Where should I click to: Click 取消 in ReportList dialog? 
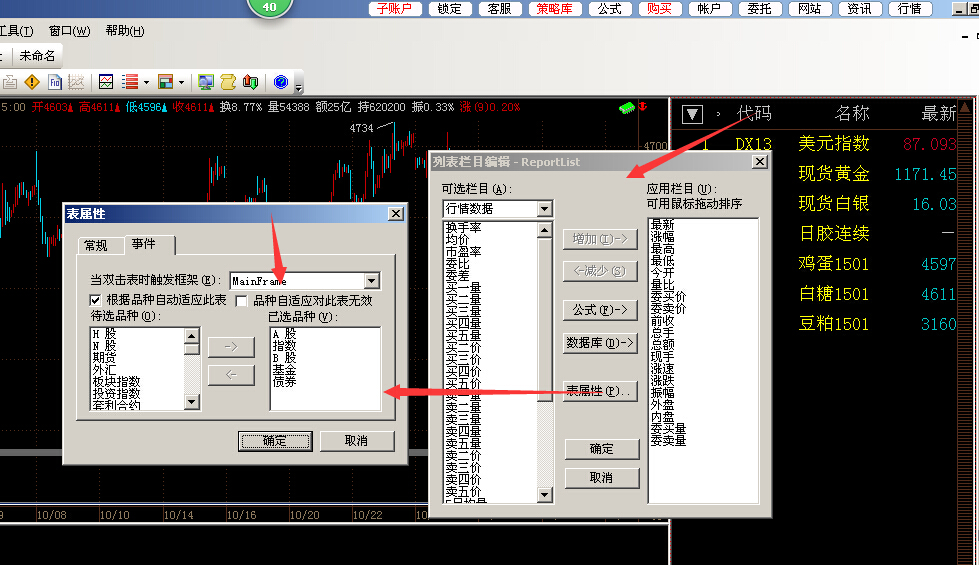tap(602, 478)
